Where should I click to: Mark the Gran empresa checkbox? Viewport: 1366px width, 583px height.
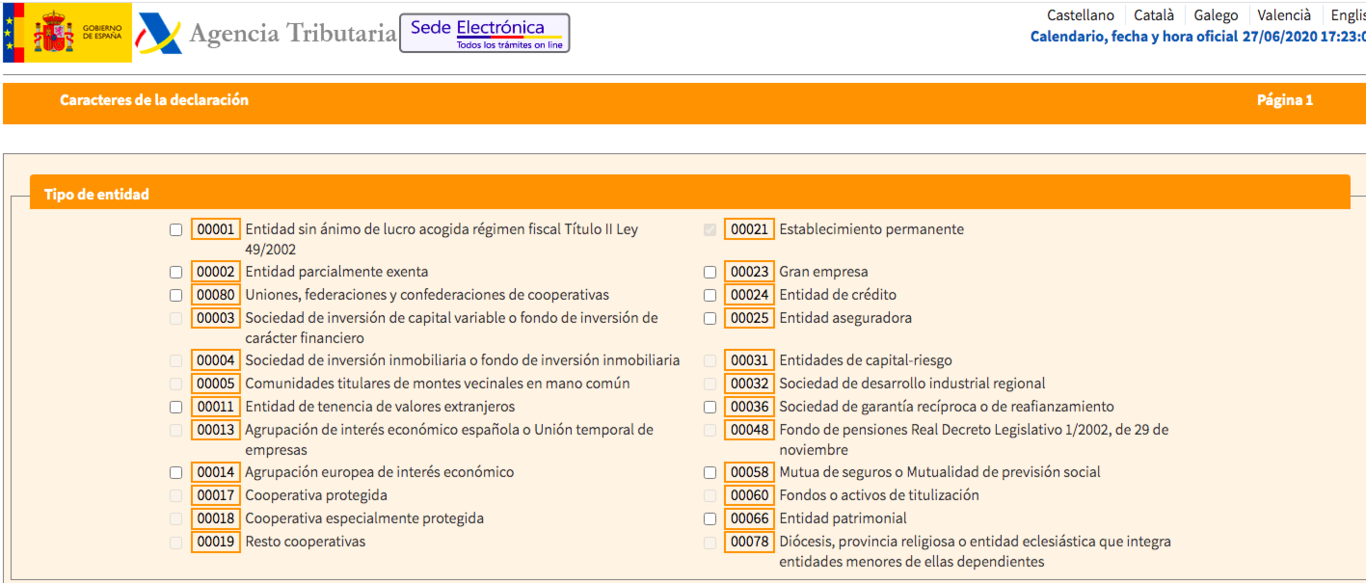click(710, 272)
